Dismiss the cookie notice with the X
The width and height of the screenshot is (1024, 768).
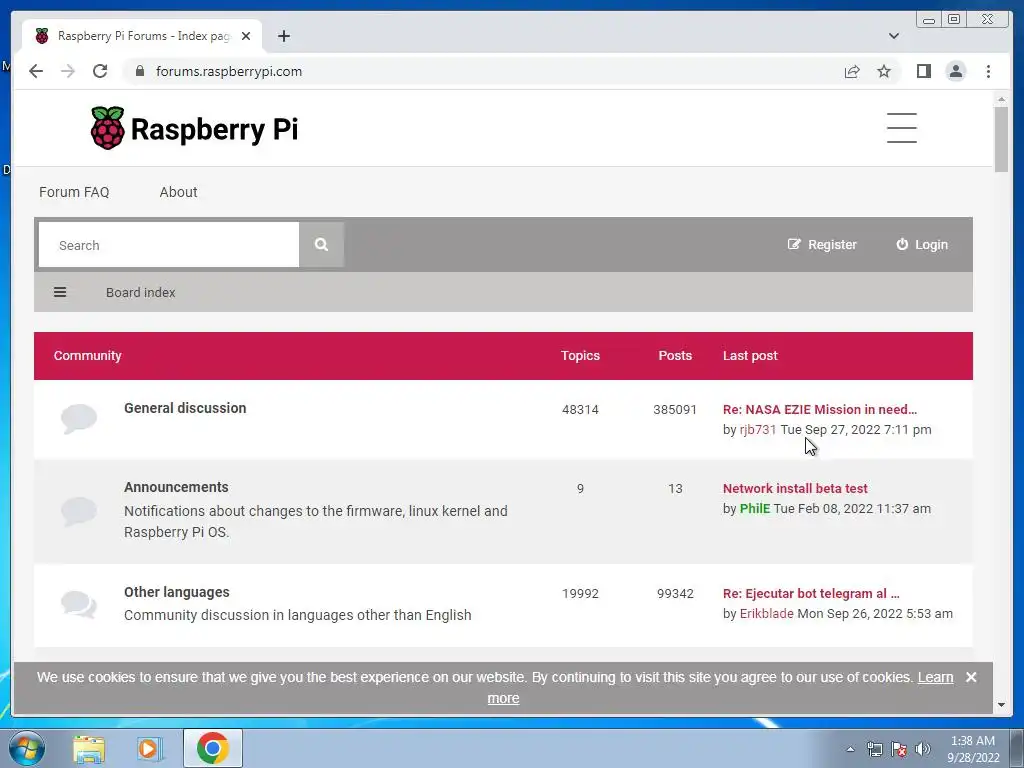971,677
